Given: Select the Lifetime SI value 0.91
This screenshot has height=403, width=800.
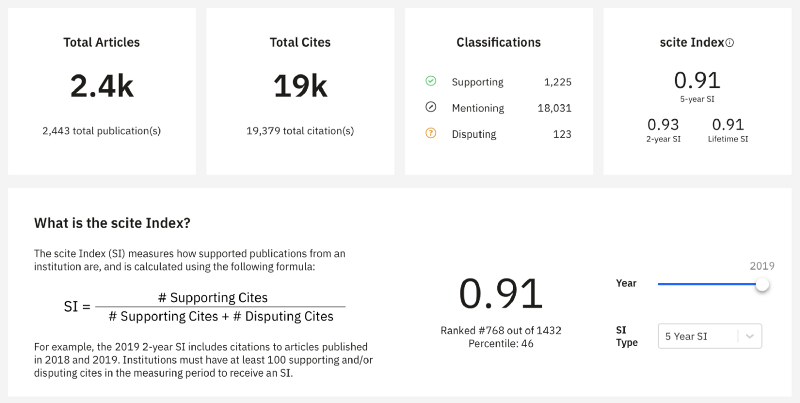Looking at the screenshot, I should 728,125.
